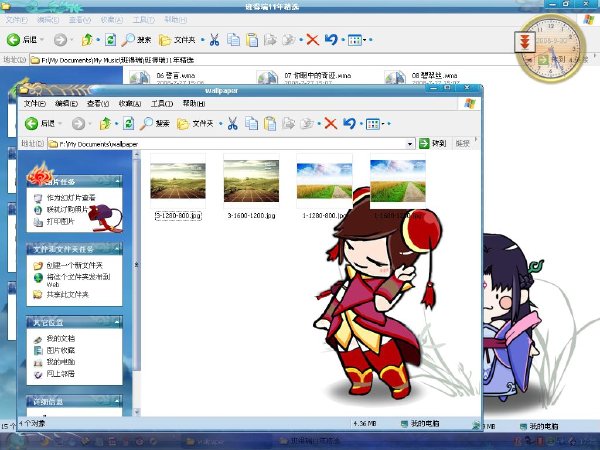The image size is (600, 450).
Task: Undo last action in wallpaper toolbar
Action: point(349,123)
